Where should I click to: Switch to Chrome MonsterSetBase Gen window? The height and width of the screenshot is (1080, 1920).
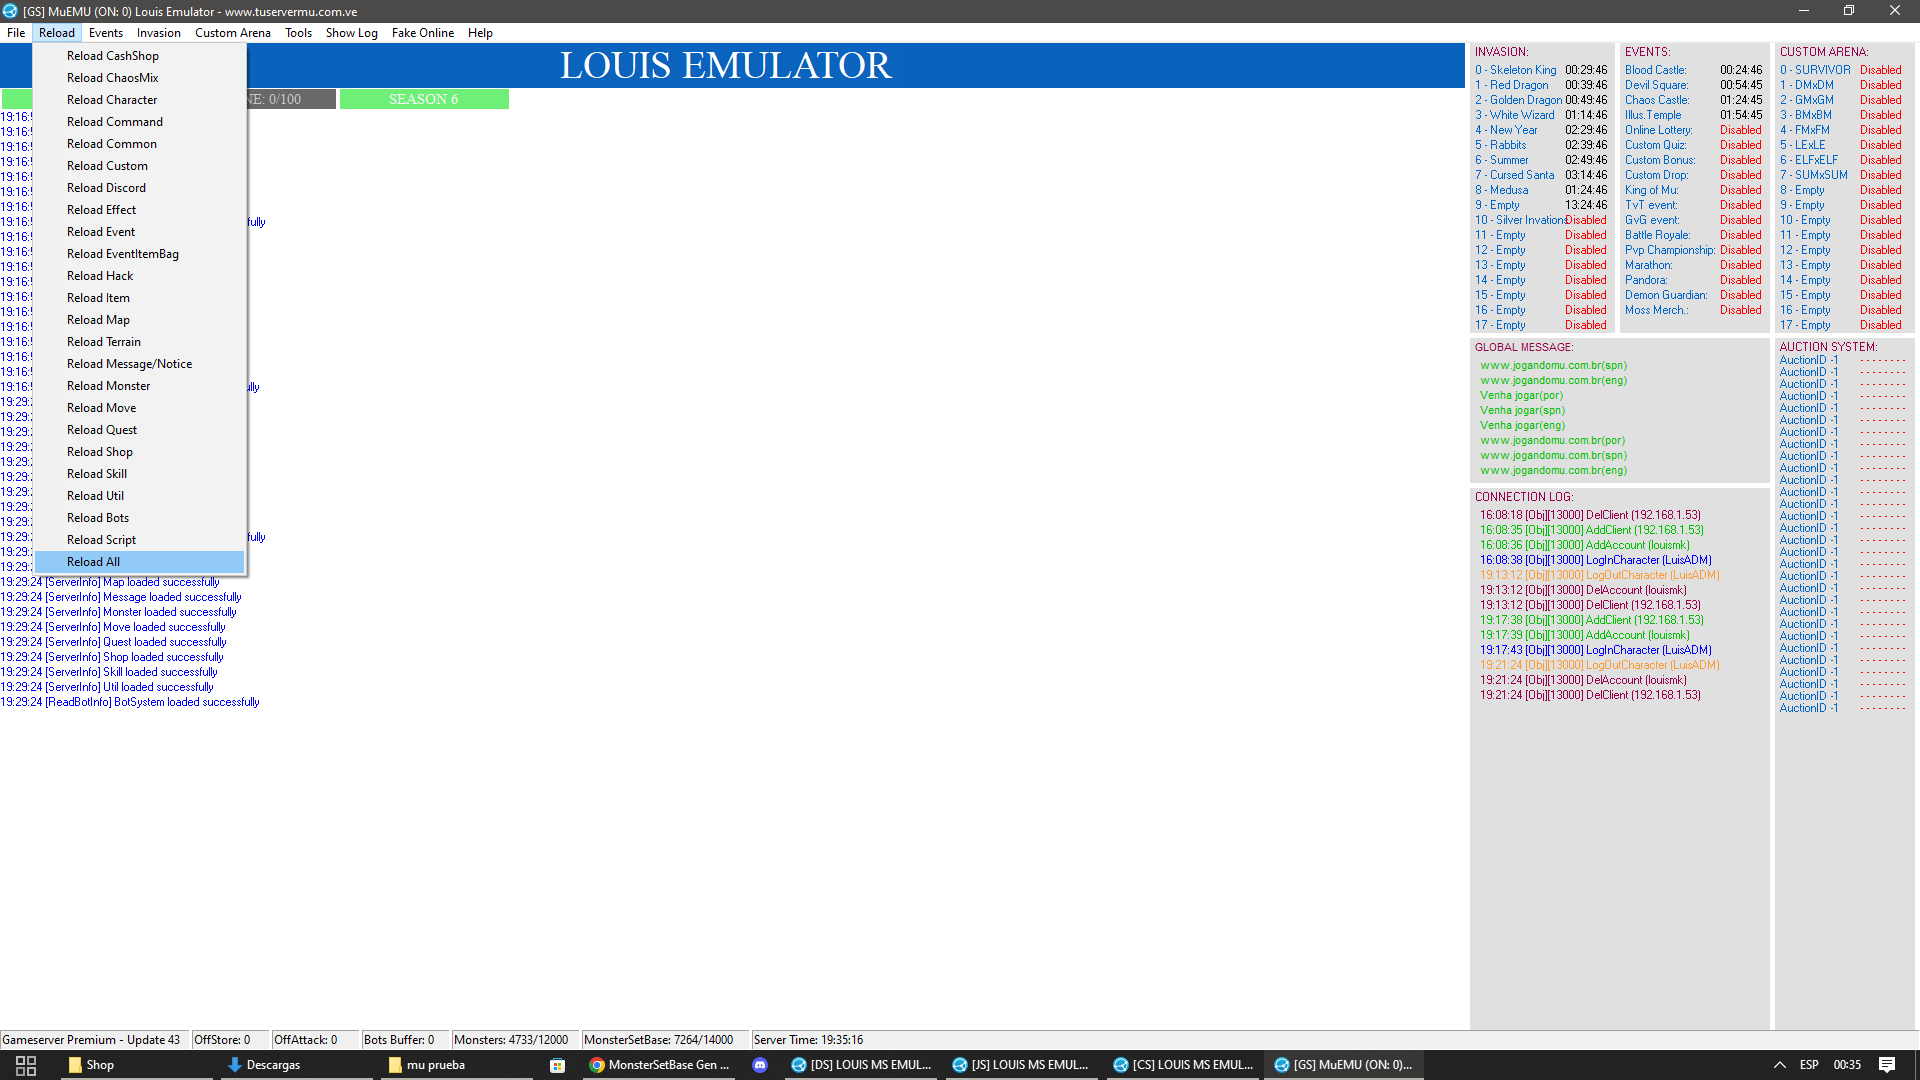[x=660, y=1065]
